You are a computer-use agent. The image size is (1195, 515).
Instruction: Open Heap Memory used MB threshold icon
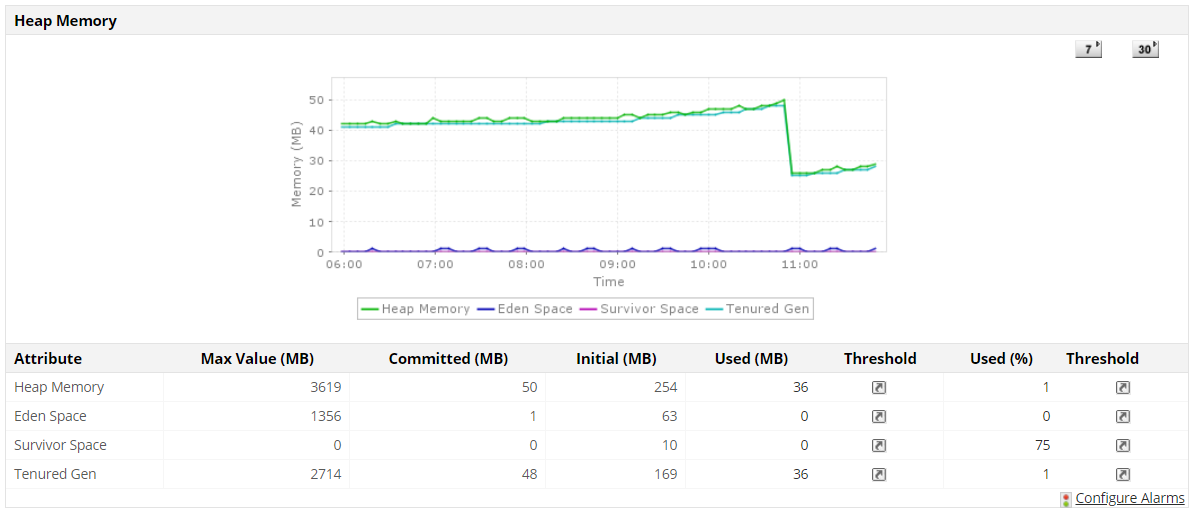click(879, 388)
